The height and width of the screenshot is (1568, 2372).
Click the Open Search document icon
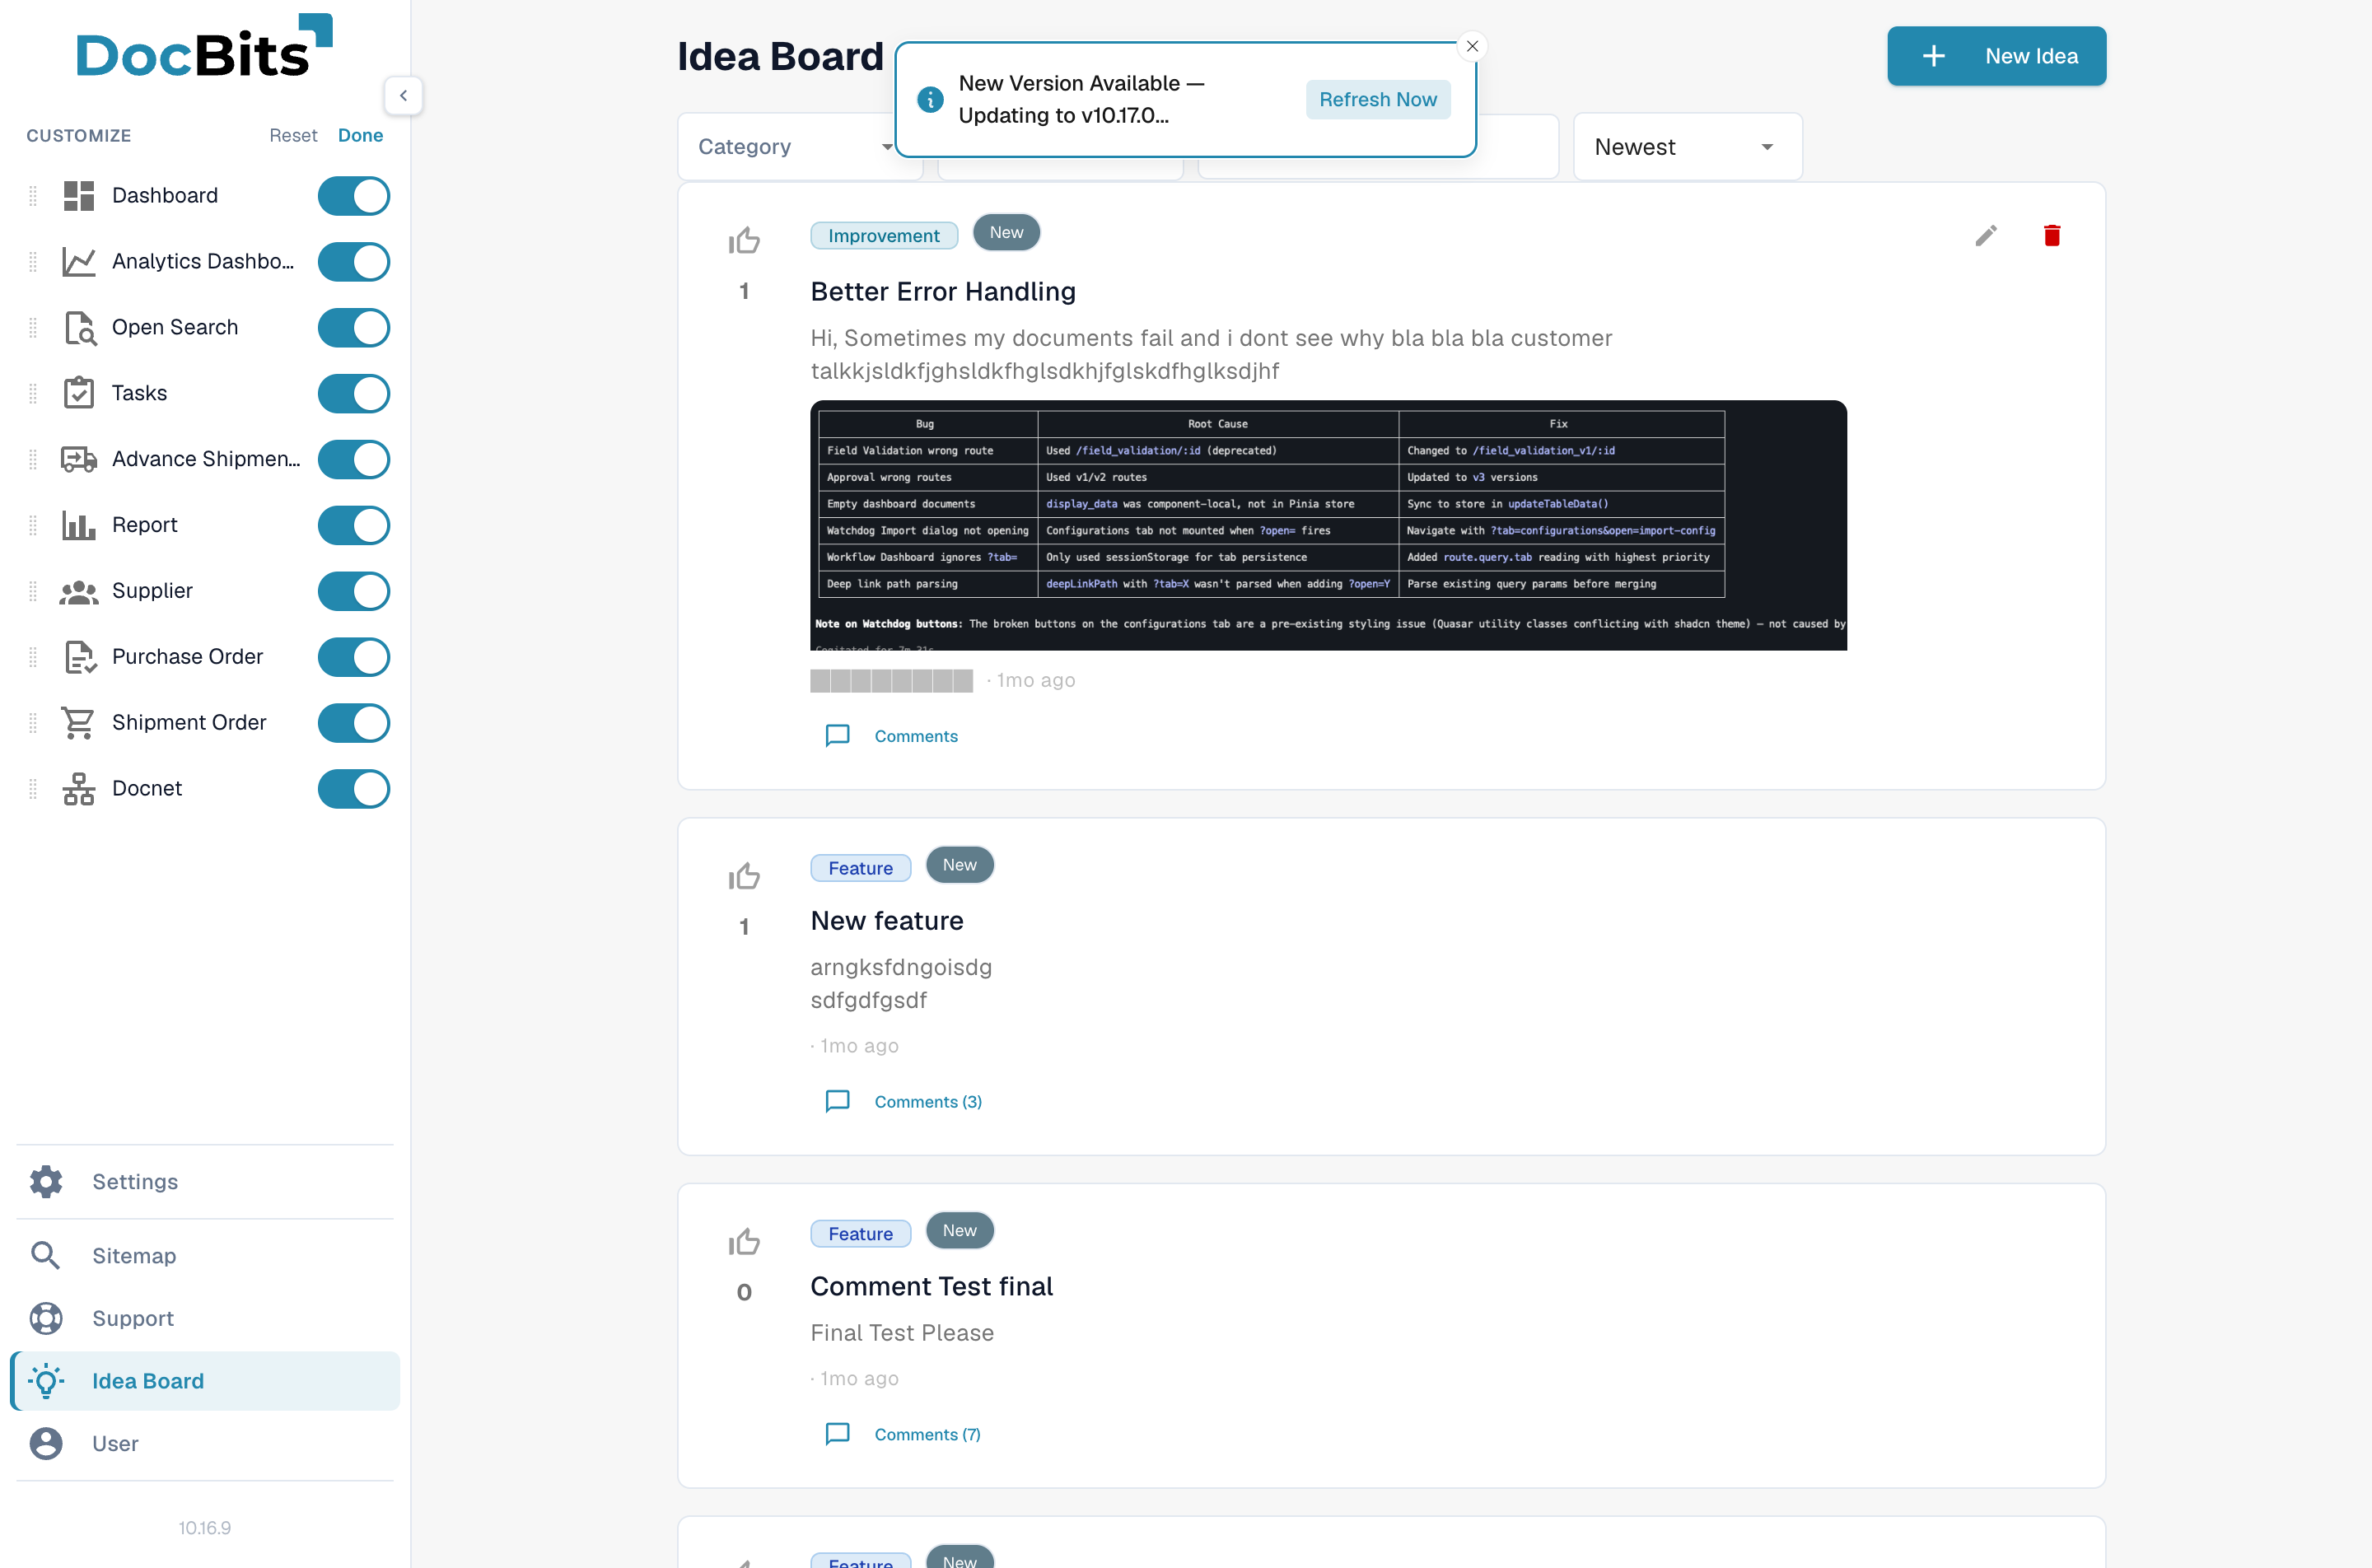79,328
